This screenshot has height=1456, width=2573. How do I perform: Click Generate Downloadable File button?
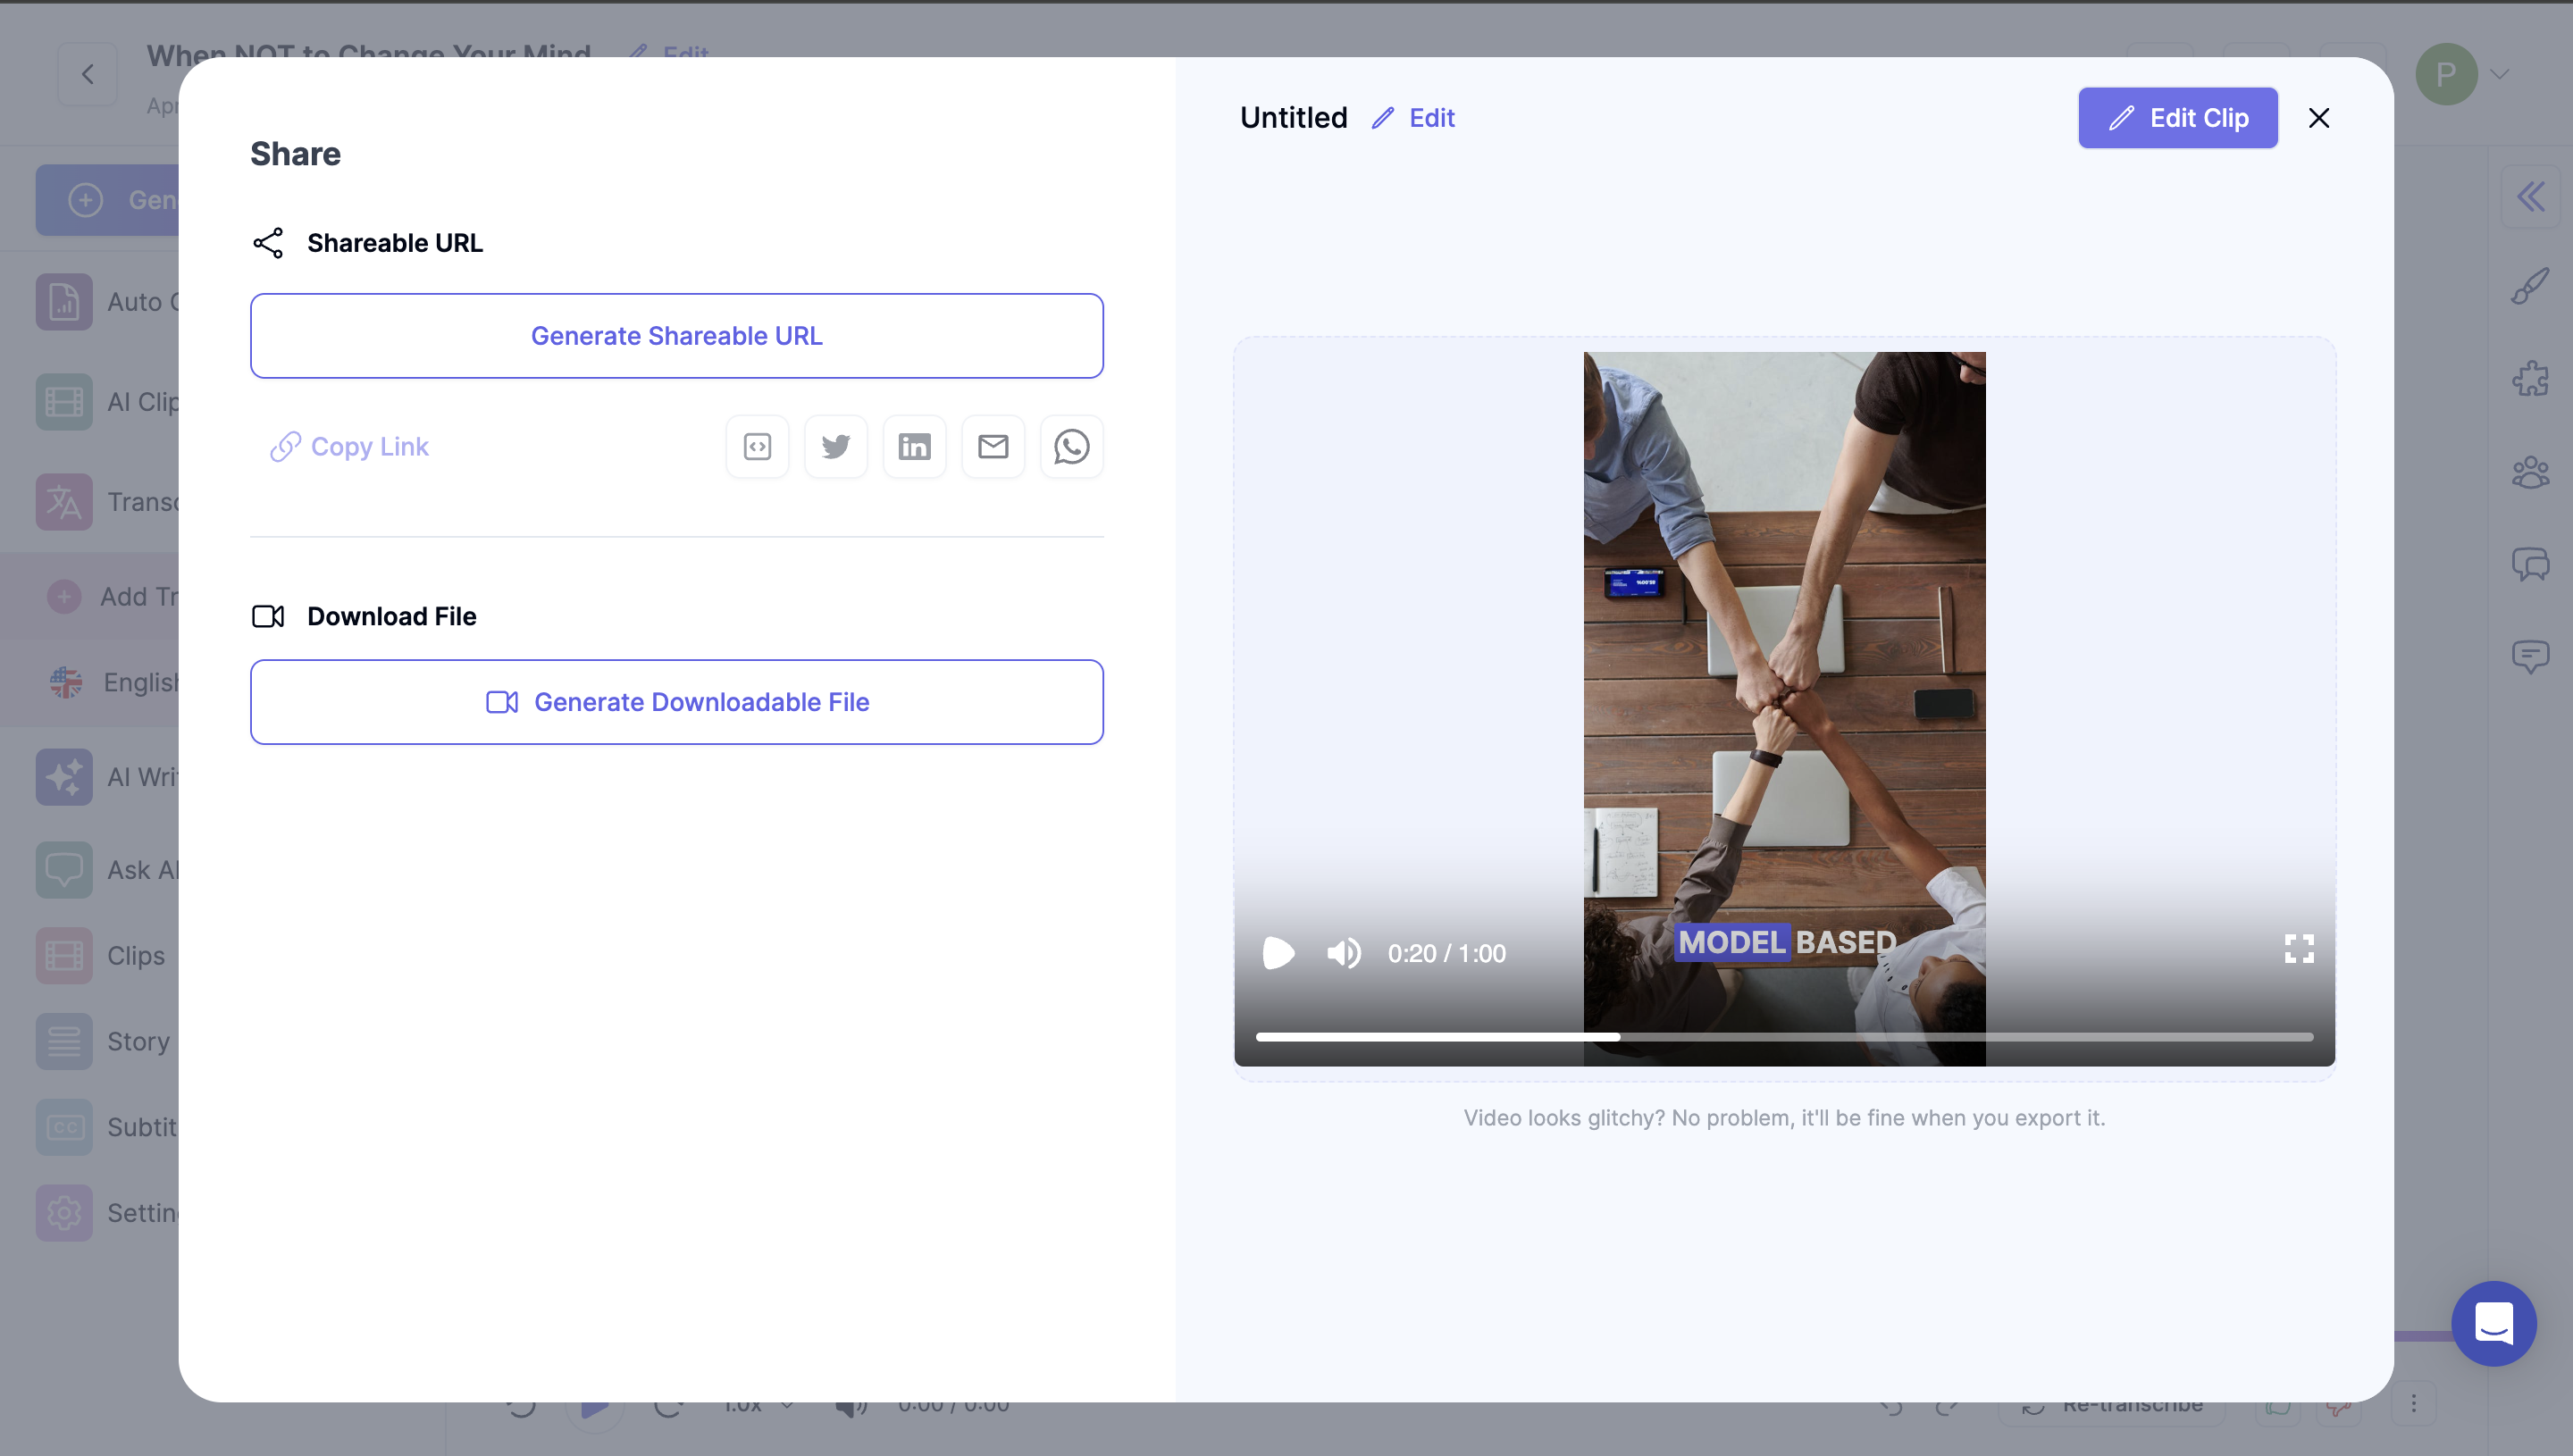(x=677, y=701)
